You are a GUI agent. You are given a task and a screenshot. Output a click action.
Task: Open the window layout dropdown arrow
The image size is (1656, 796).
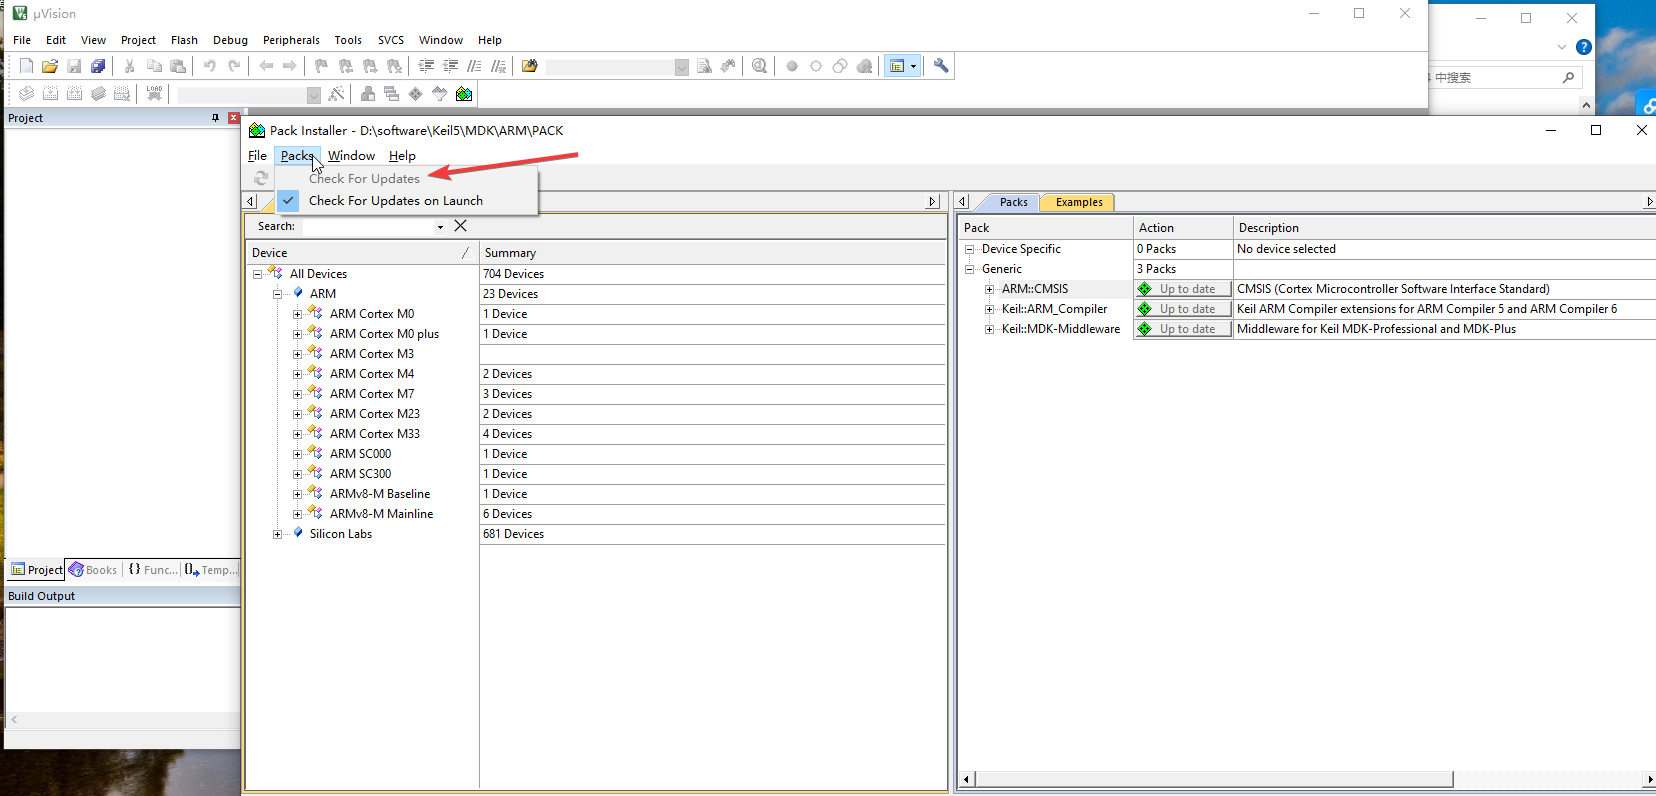(x=913, y=66)
